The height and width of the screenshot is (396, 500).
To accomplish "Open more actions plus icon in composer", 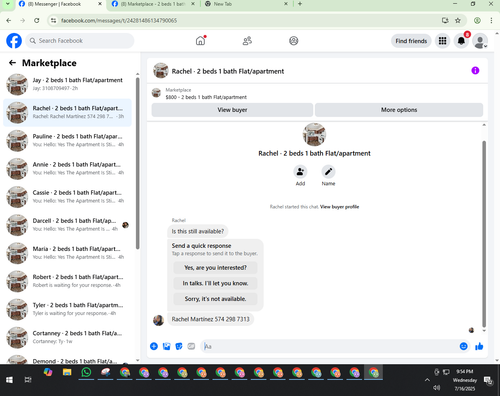I will (x=154, y=346).
